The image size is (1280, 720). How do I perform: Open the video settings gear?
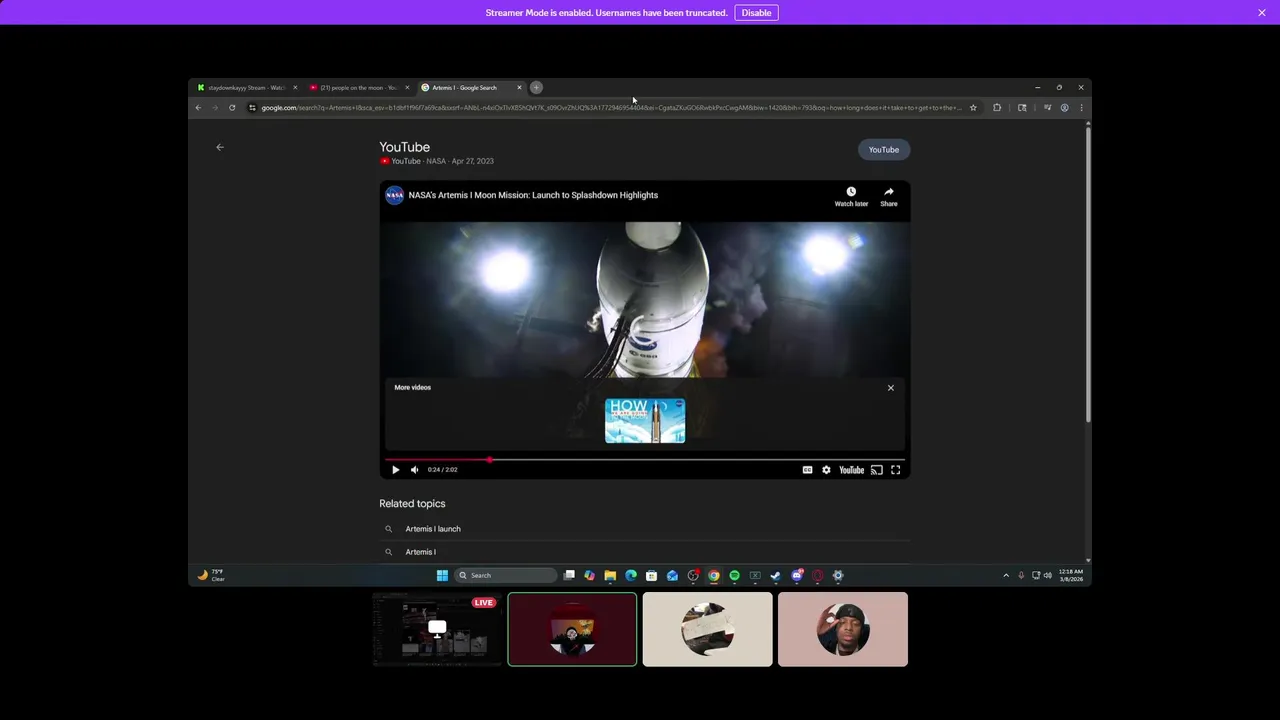pyautogui.click(x=826, y=470)
